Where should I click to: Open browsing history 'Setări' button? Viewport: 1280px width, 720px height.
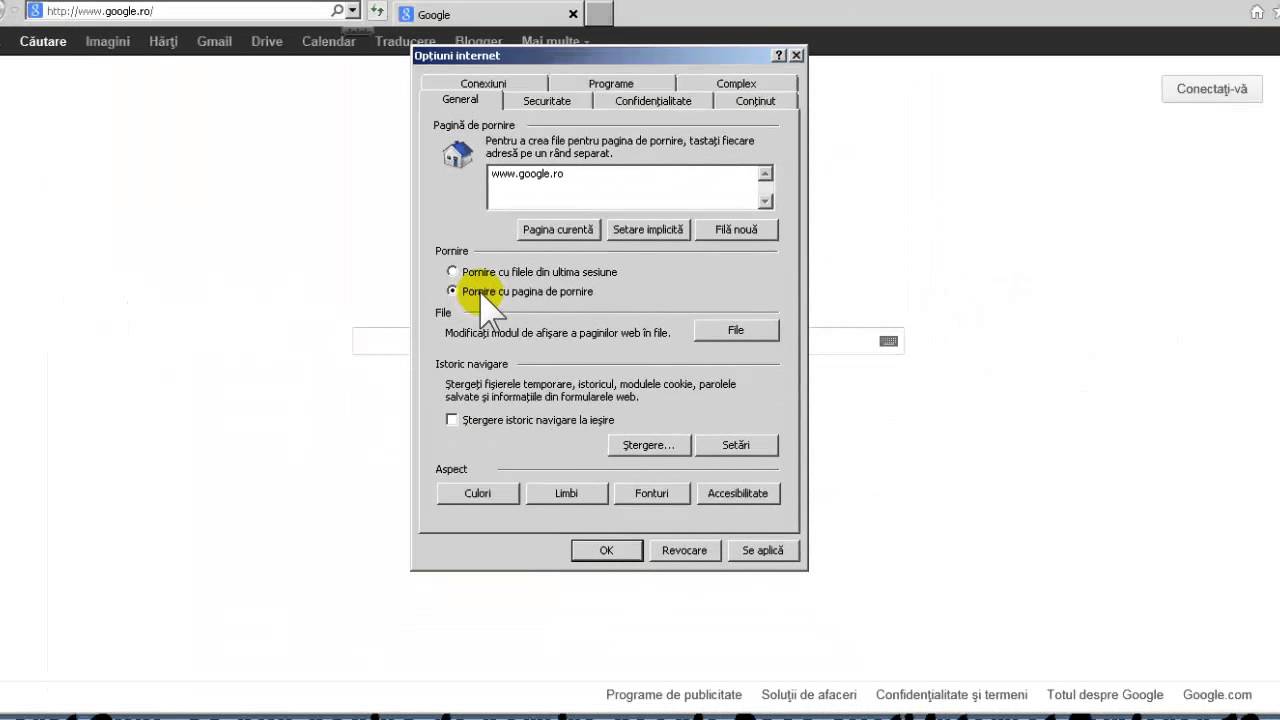pos(736,445)
